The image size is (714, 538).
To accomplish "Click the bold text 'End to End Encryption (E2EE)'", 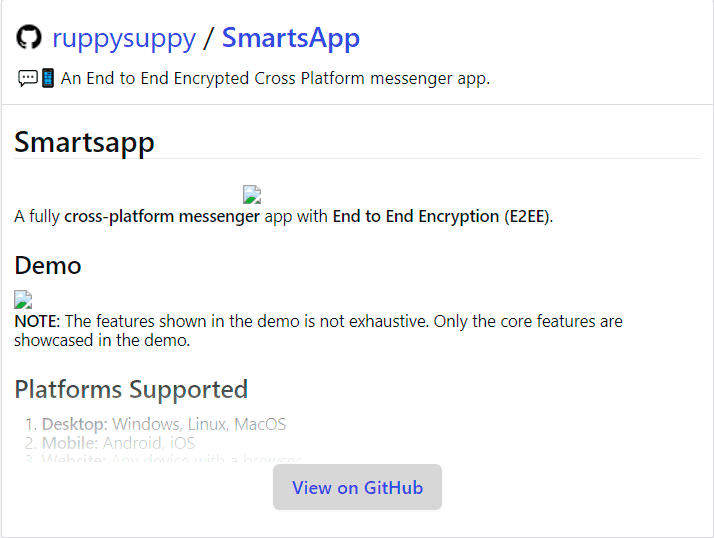I will click(x=440, y=216).
